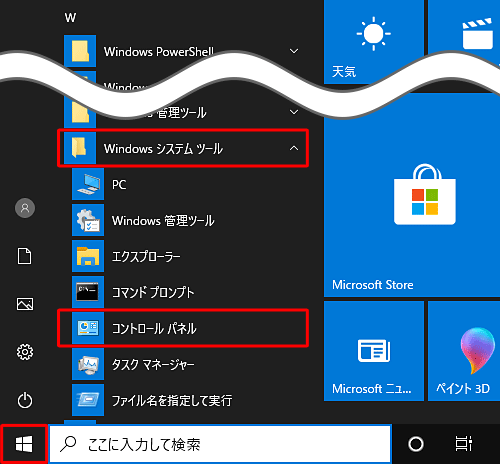Screen dimensions: 500x464
Task: Click the W letter group header
Action: (x=70, y=17)
